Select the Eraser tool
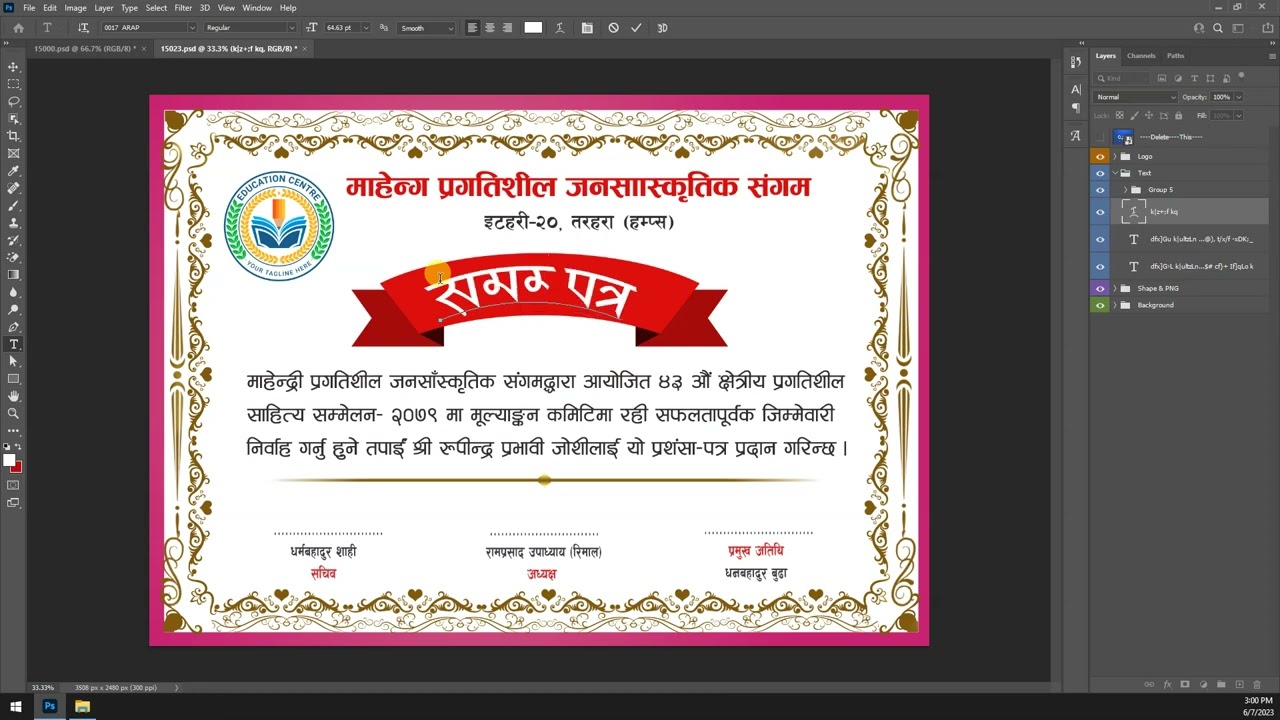Viewport: 1280px width, 720px height. (x=13, y=257)
